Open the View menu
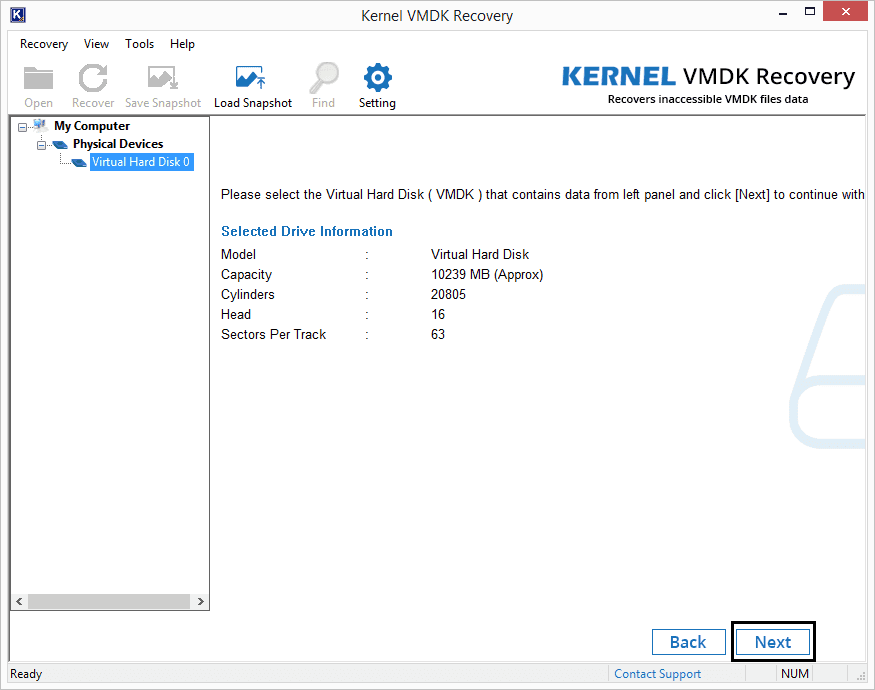875x690 pixels. coord(96,44)
